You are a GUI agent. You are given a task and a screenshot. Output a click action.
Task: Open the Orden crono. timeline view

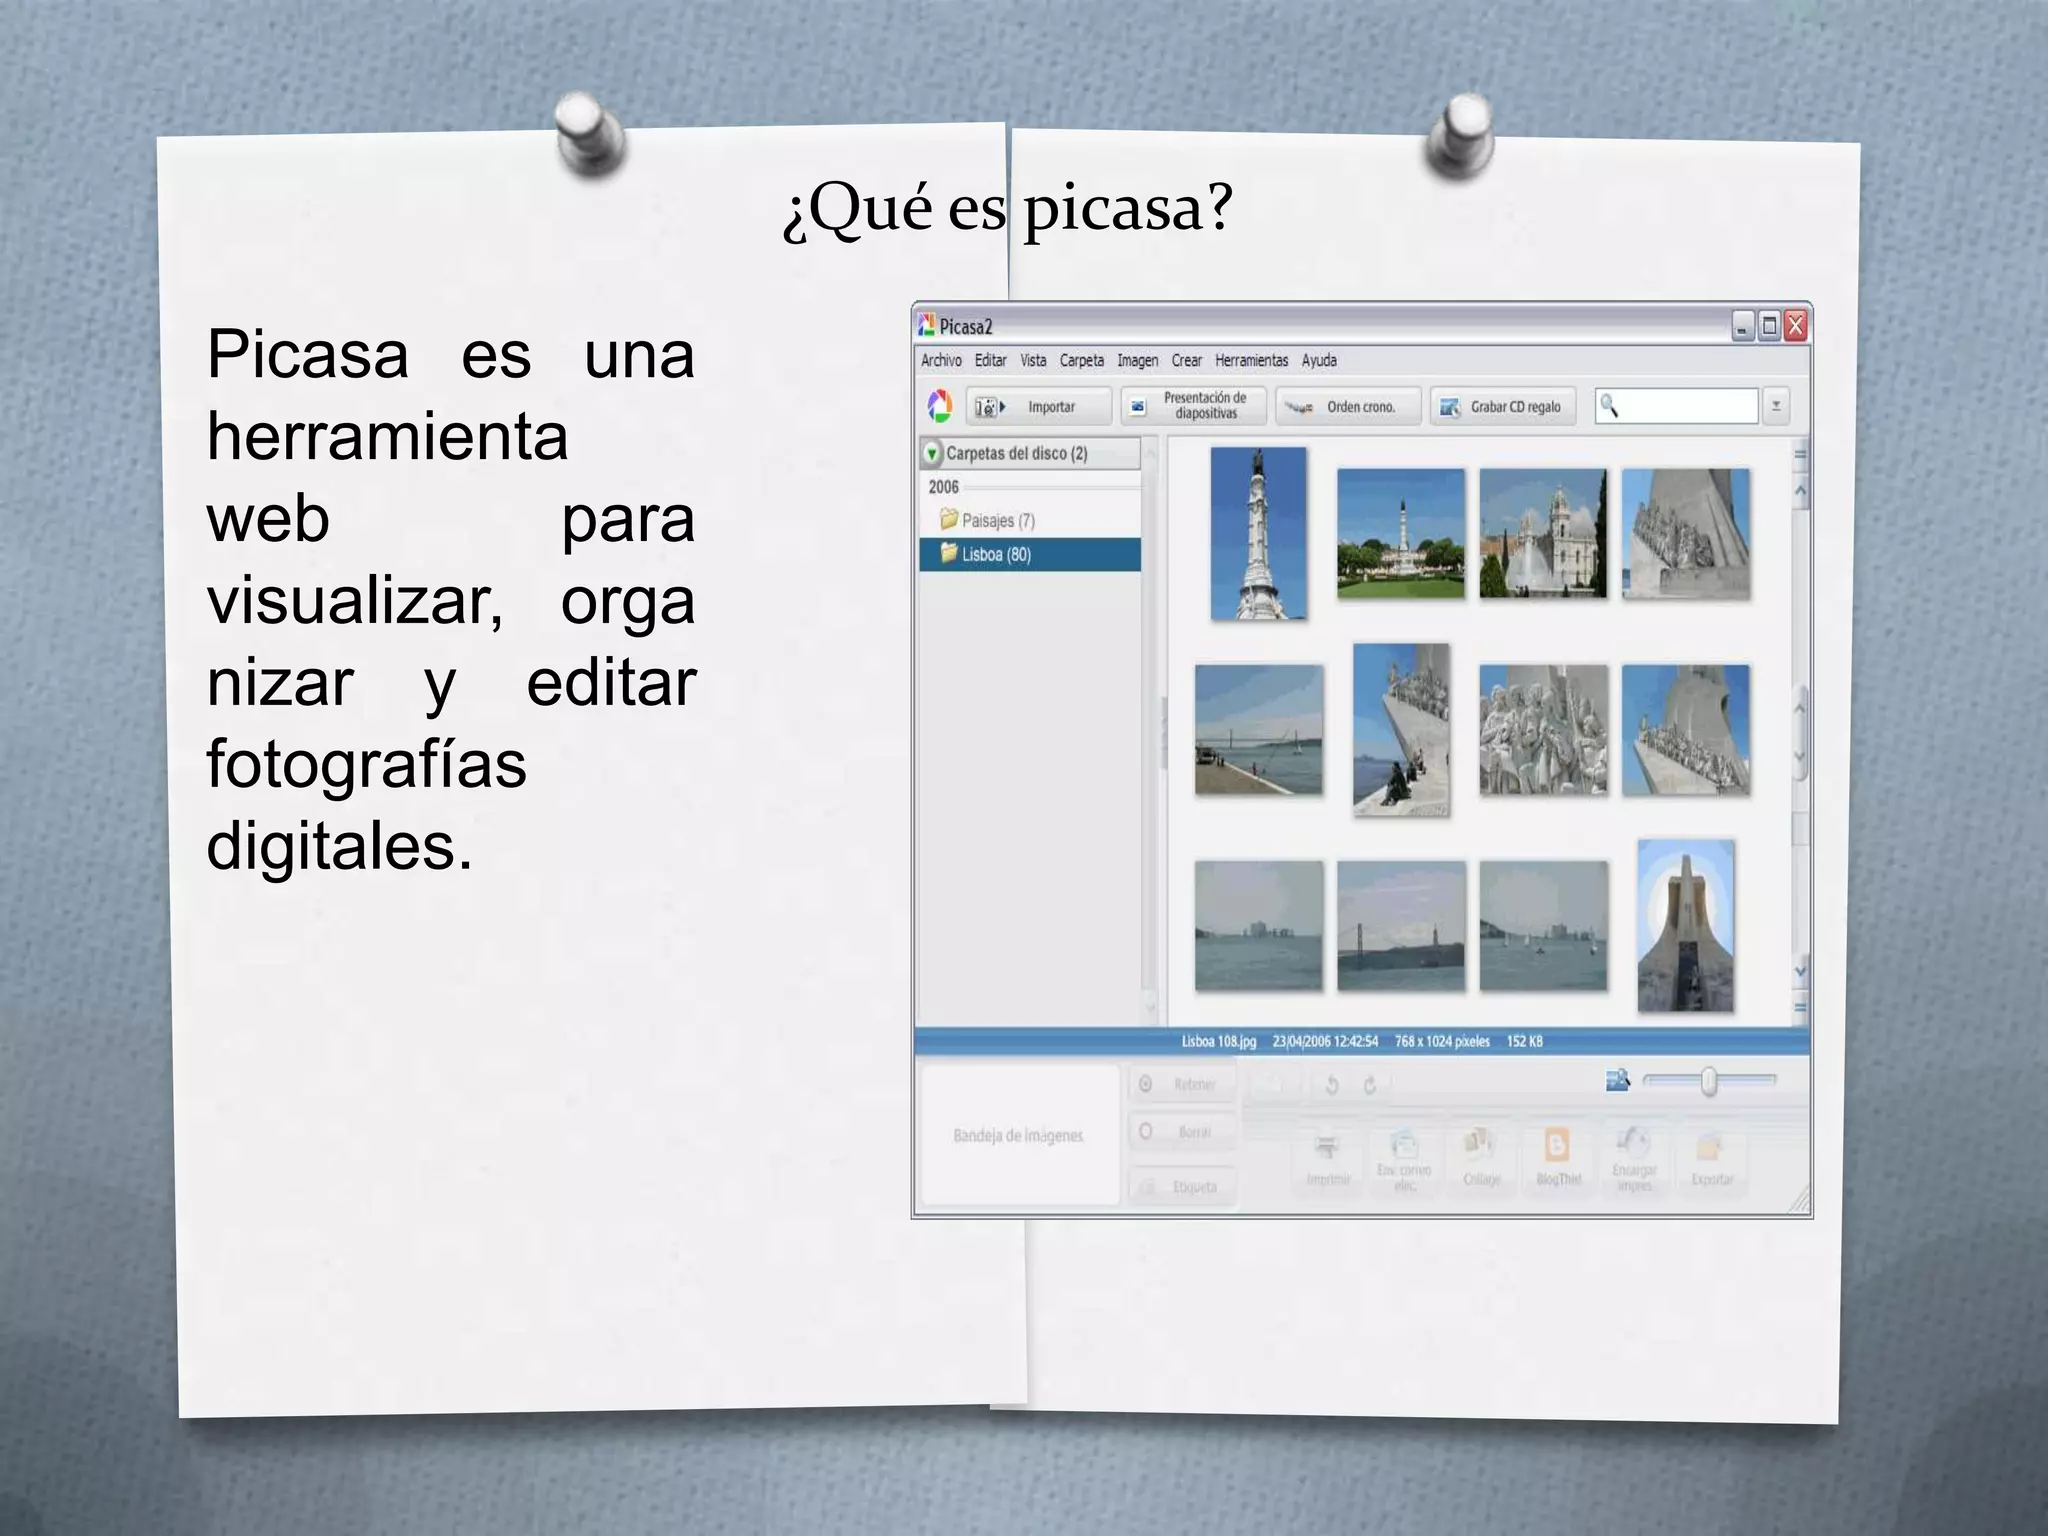tap(1348, 407)
